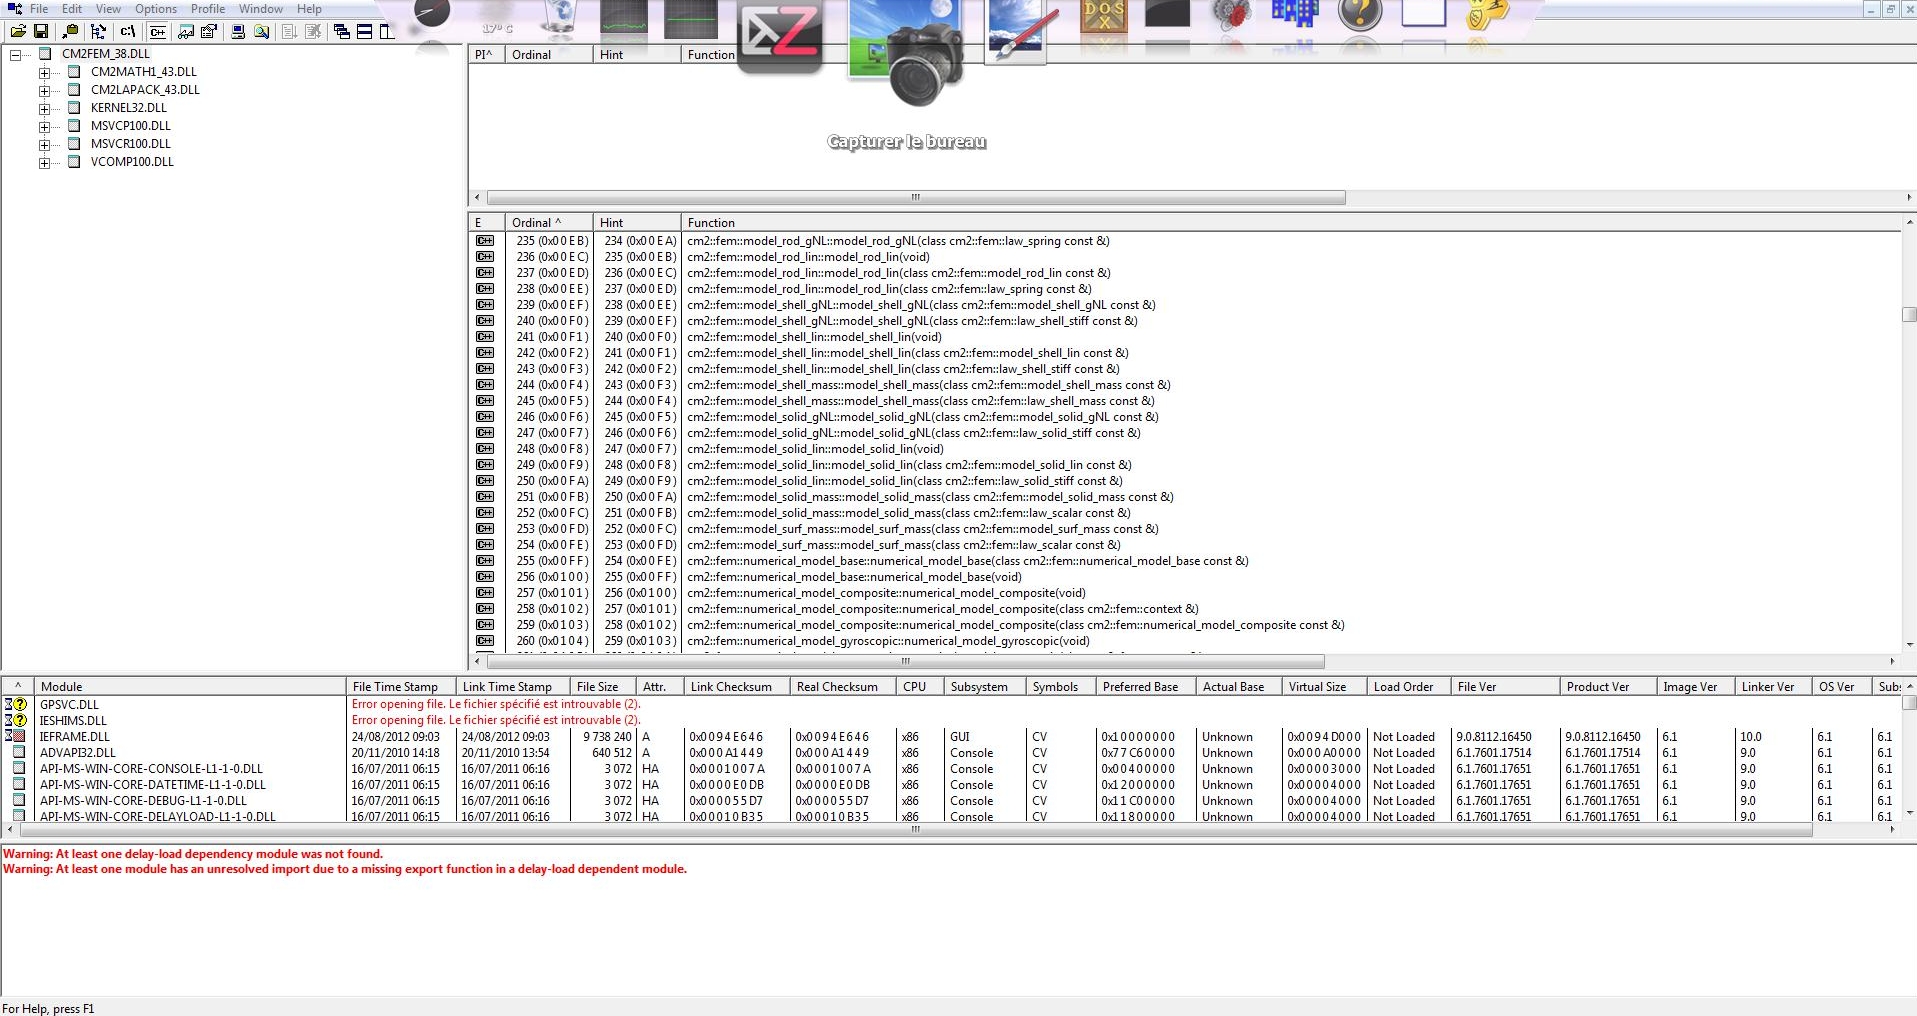1917x1016 pixels.
Task: Sort modules by Link Checksum header
Action: click(737, 686)
